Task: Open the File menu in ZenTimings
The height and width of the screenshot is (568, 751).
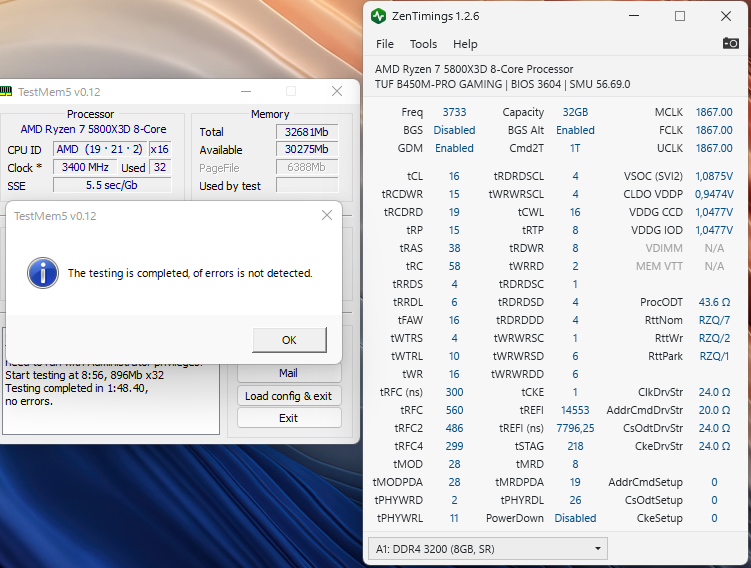Action: pos(385,44)
